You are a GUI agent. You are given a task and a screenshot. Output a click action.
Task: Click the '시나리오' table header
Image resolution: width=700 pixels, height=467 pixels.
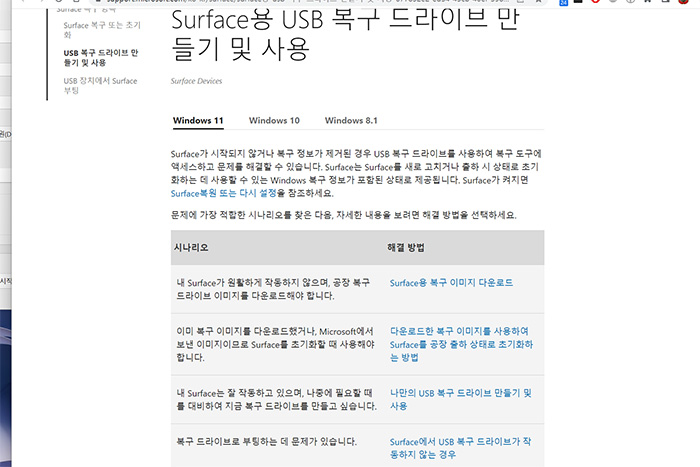191,247
